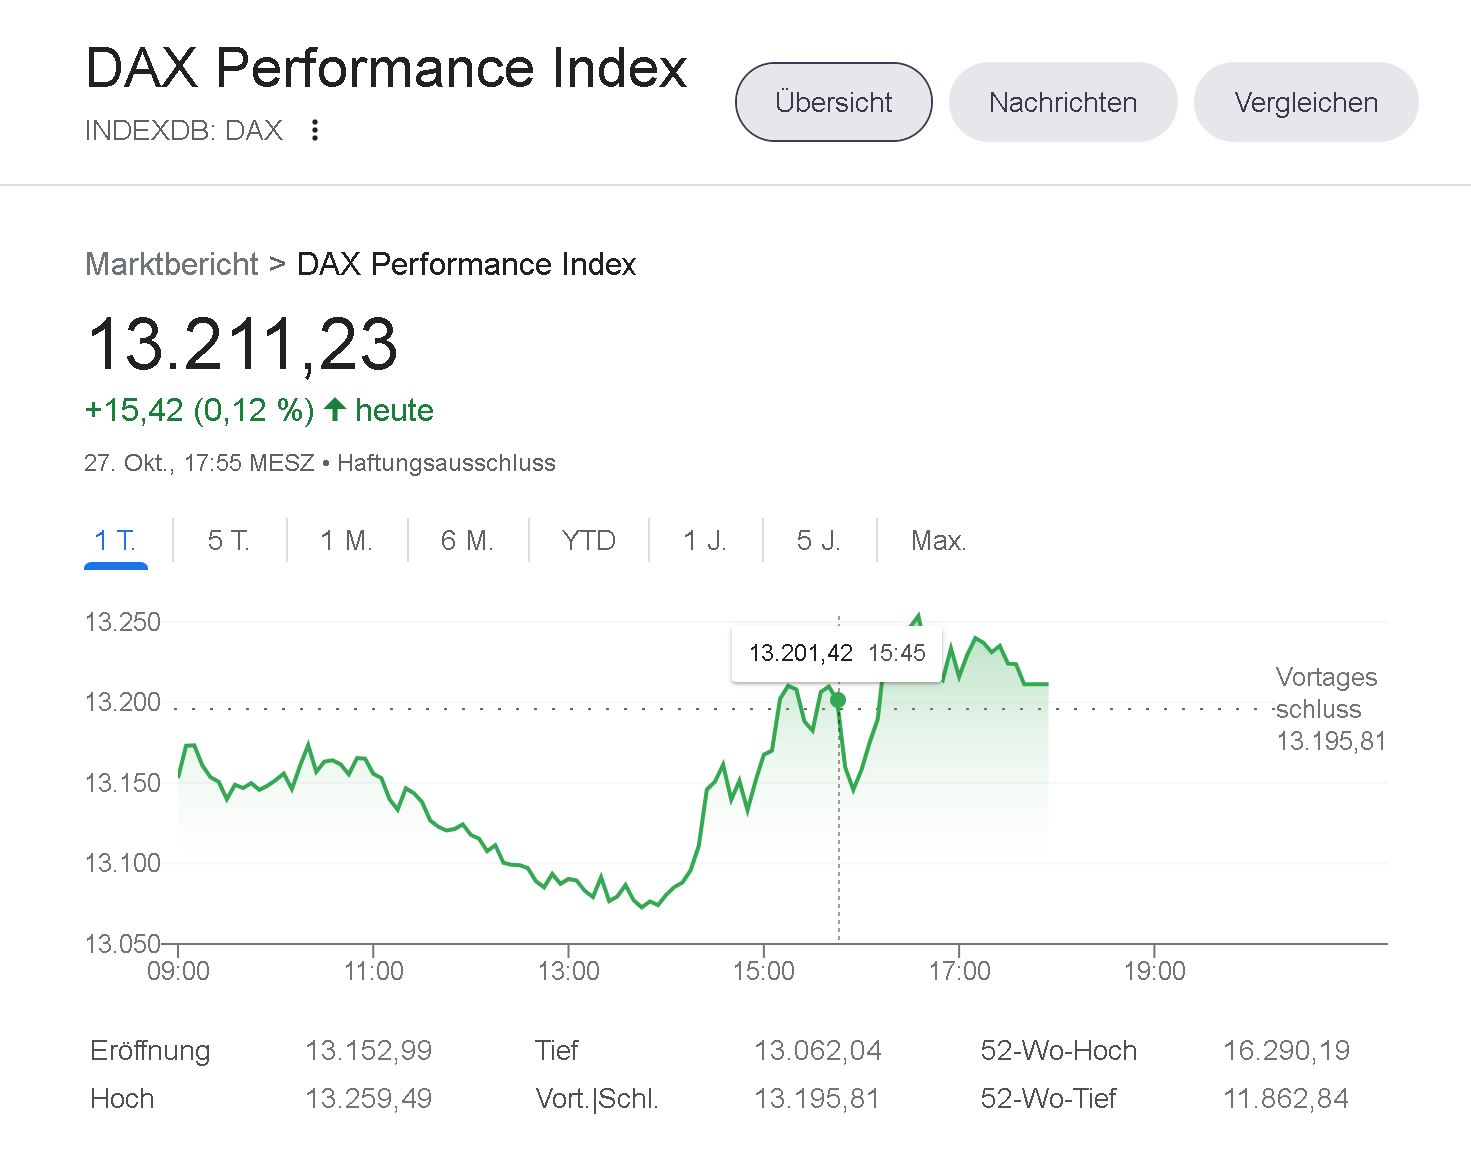Switch to the 1 T. range tab

point(116,541)
